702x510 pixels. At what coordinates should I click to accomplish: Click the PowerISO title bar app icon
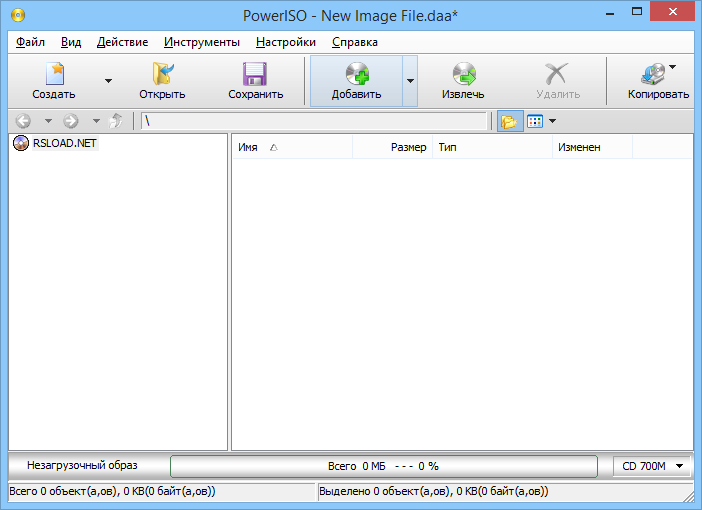pos(18,15)
